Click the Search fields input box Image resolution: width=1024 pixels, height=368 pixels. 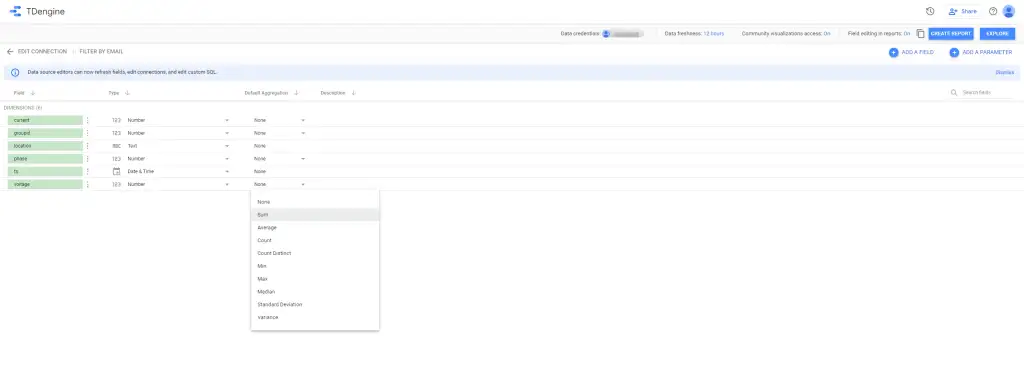point(987,93)
